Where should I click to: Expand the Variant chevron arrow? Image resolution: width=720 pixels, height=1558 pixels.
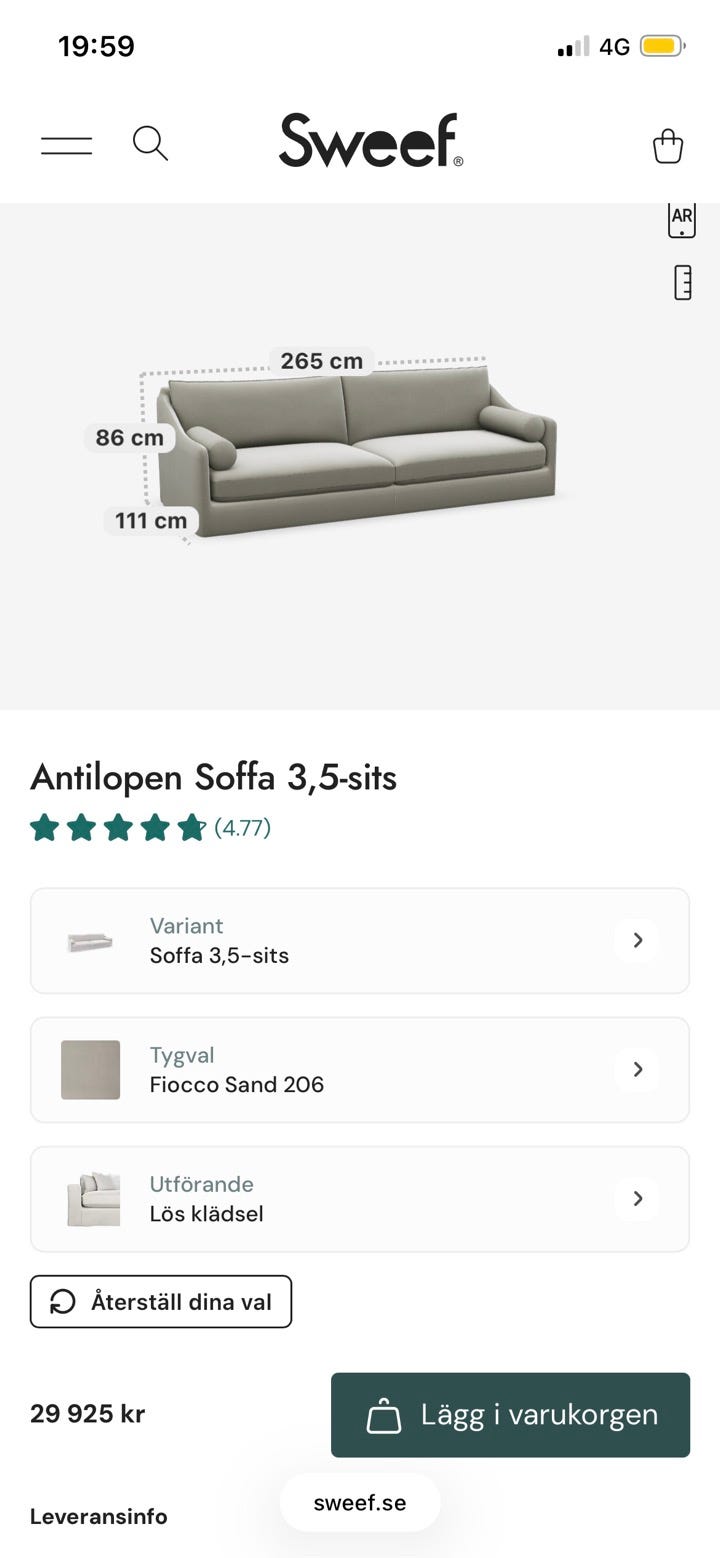click(x=637, y=940)
